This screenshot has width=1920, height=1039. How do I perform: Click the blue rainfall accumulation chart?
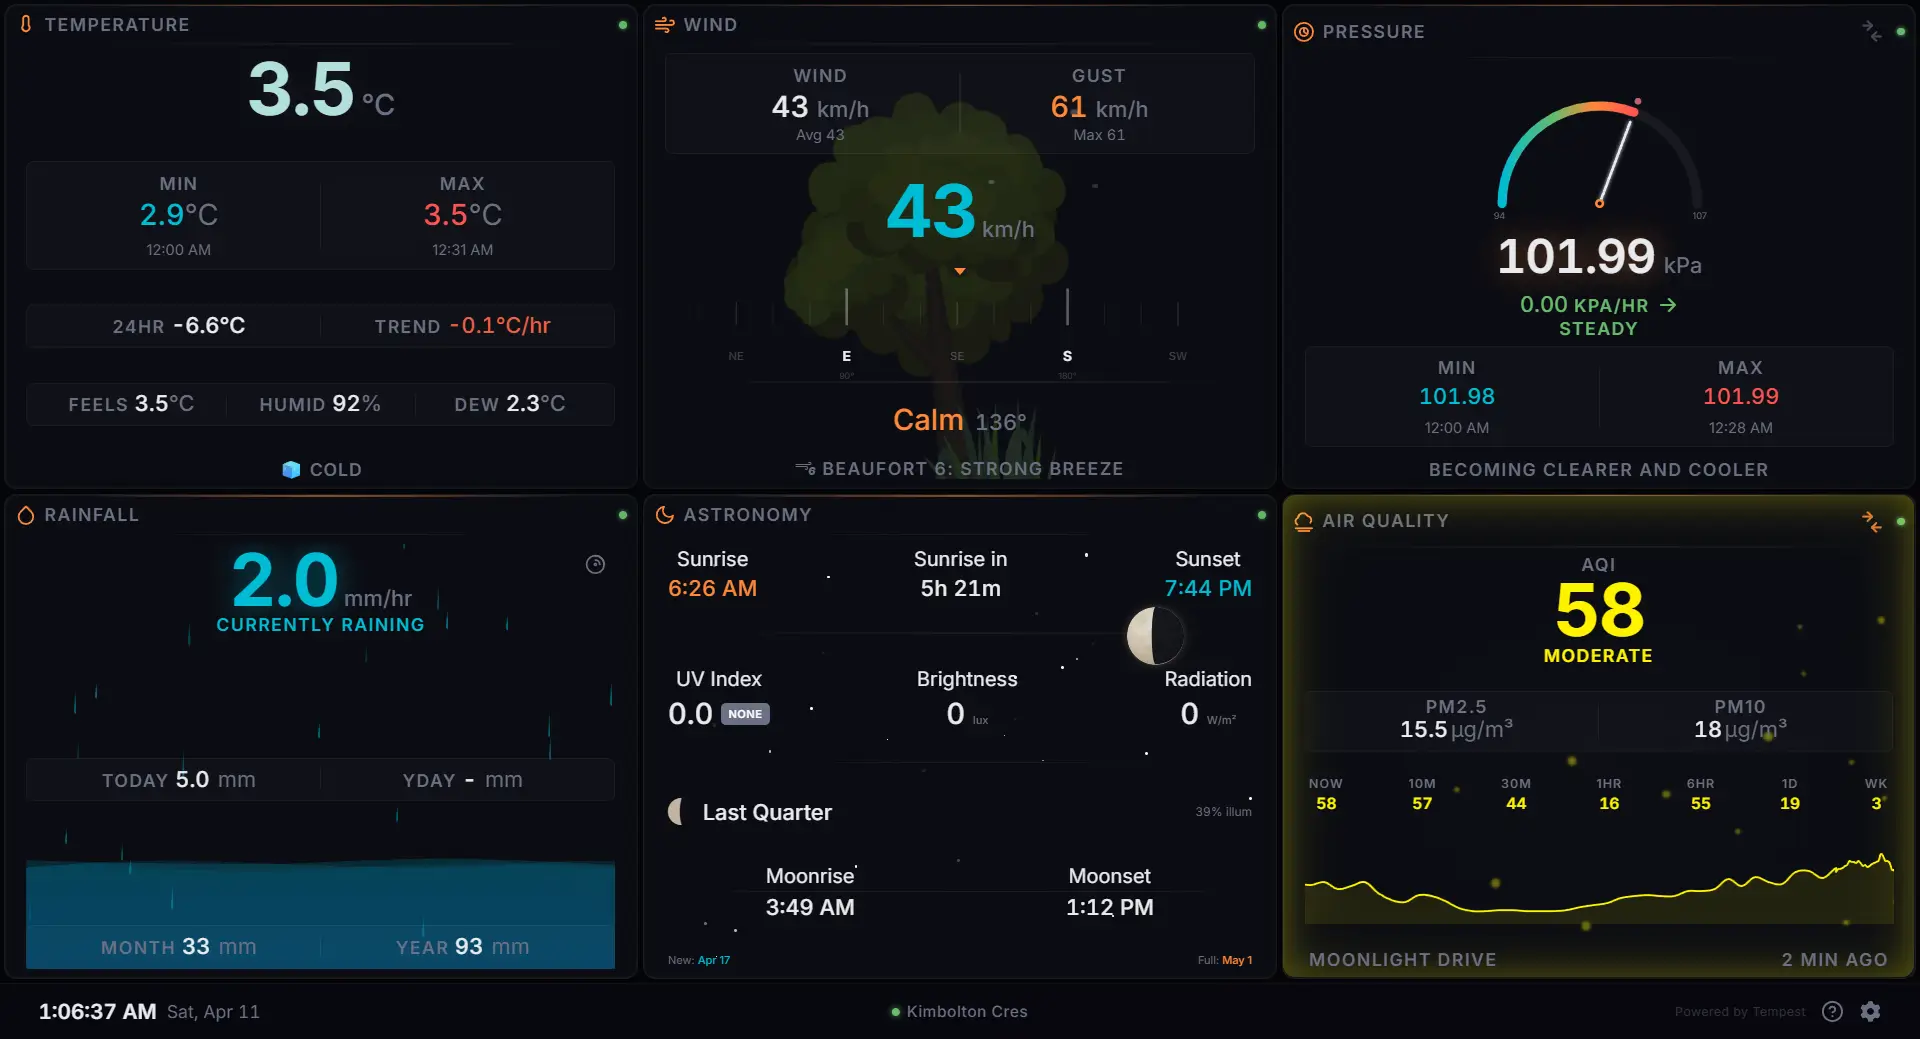point(320,913)
